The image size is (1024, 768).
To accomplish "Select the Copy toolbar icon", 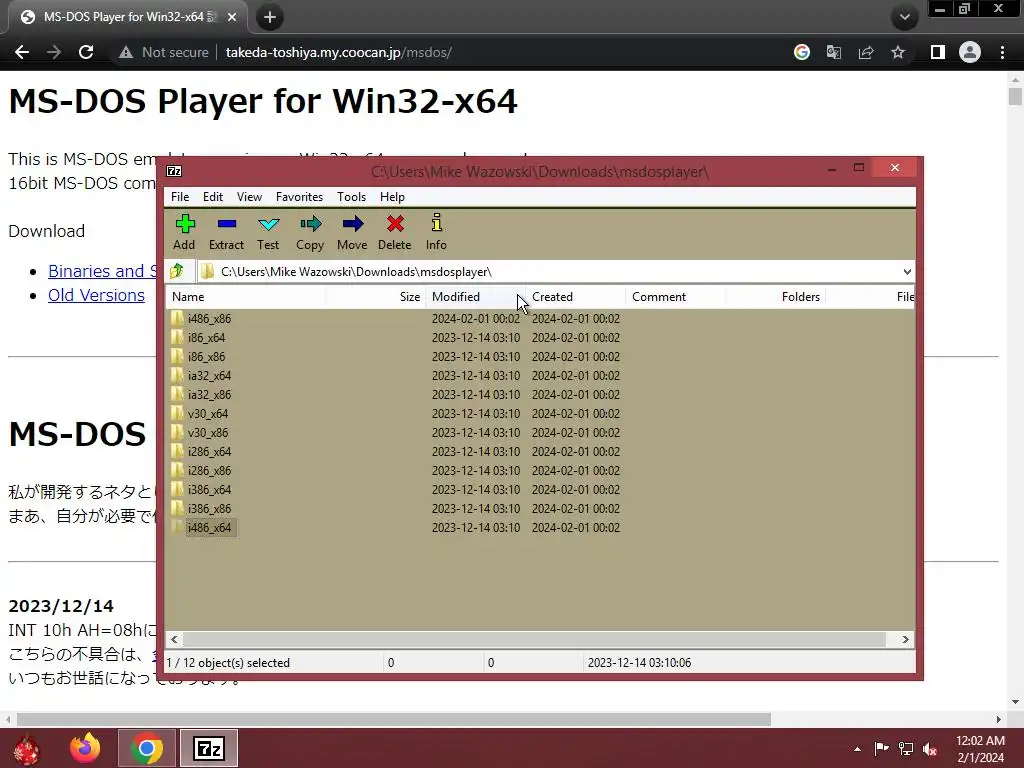I will click(x=310, y=224).
